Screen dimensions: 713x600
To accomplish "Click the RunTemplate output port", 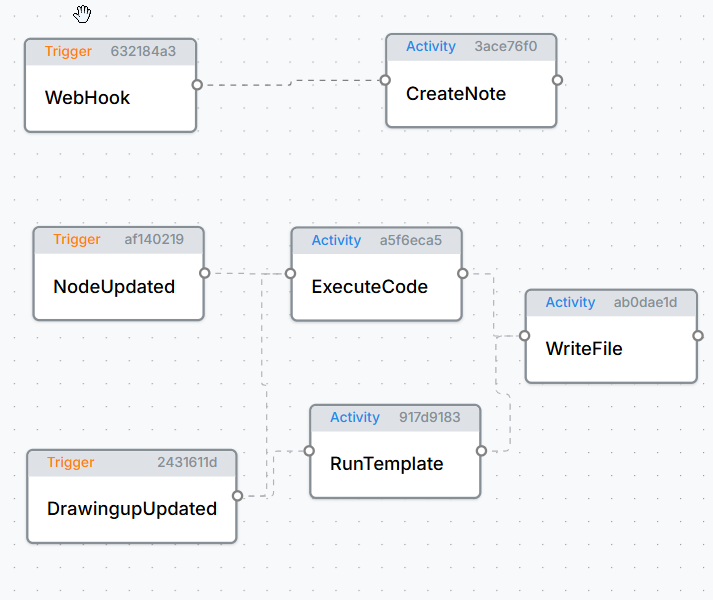I will click(x=481, y=451).
